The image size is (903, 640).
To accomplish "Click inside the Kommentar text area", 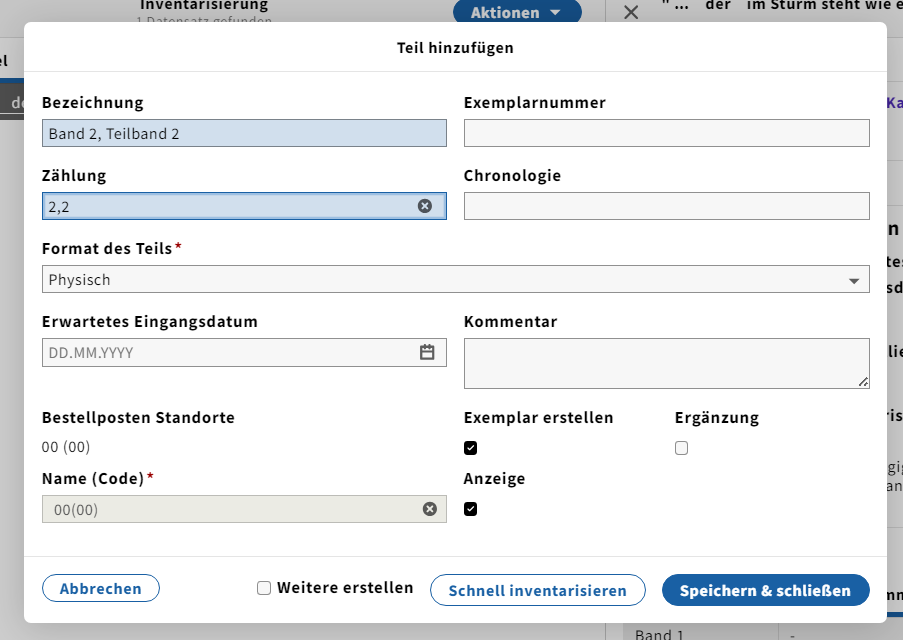I will tap(666, 362).
